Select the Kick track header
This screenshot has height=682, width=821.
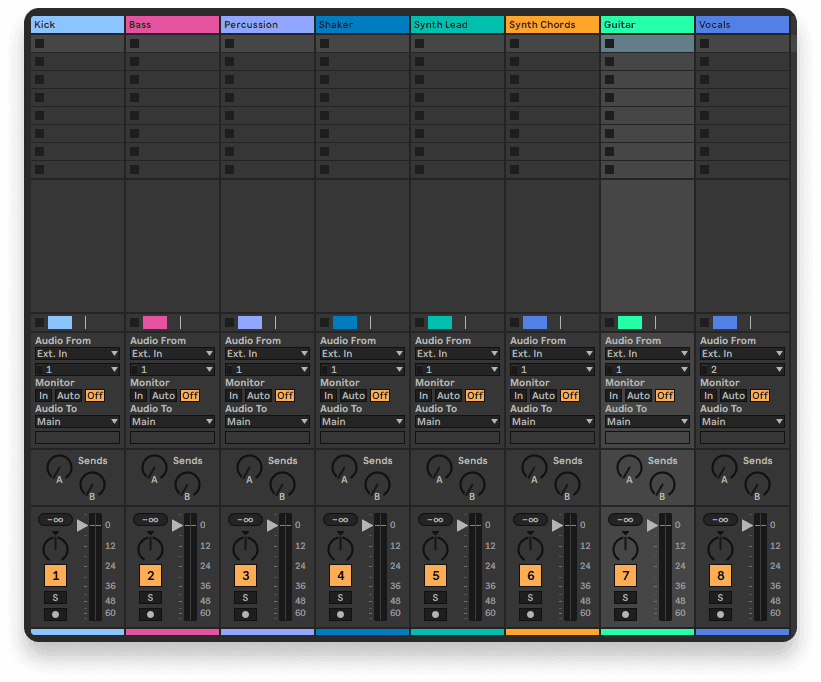(77, 25)
